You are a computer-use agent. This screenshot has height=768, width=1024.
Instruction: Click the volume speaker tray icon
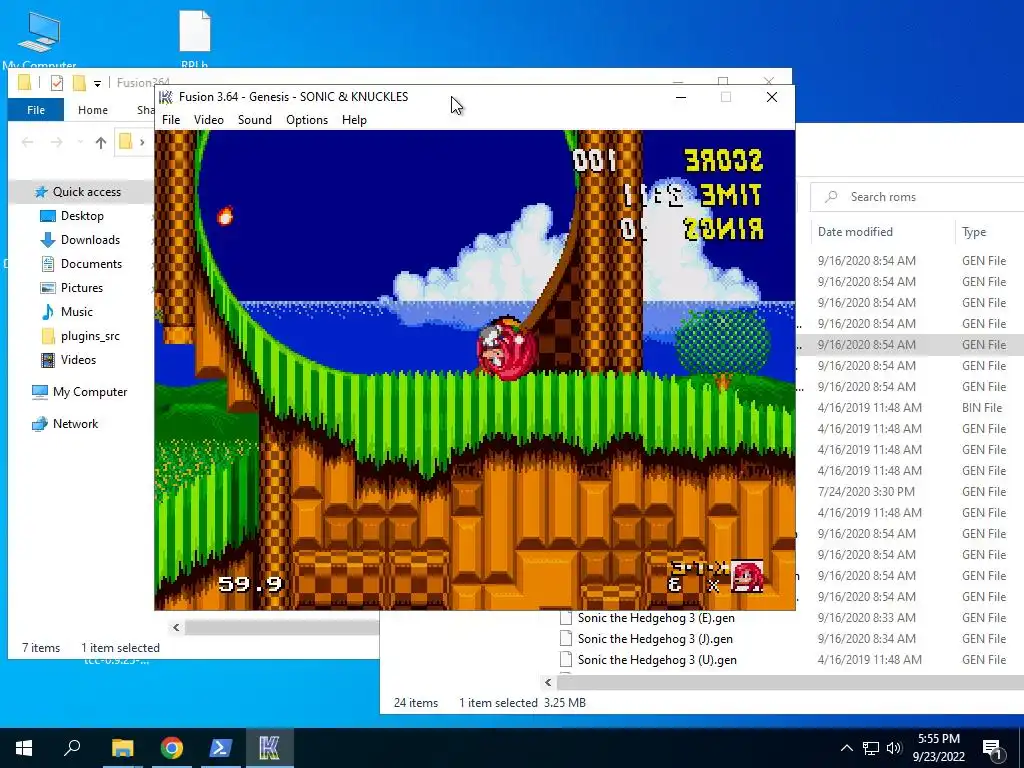point(894,748)
